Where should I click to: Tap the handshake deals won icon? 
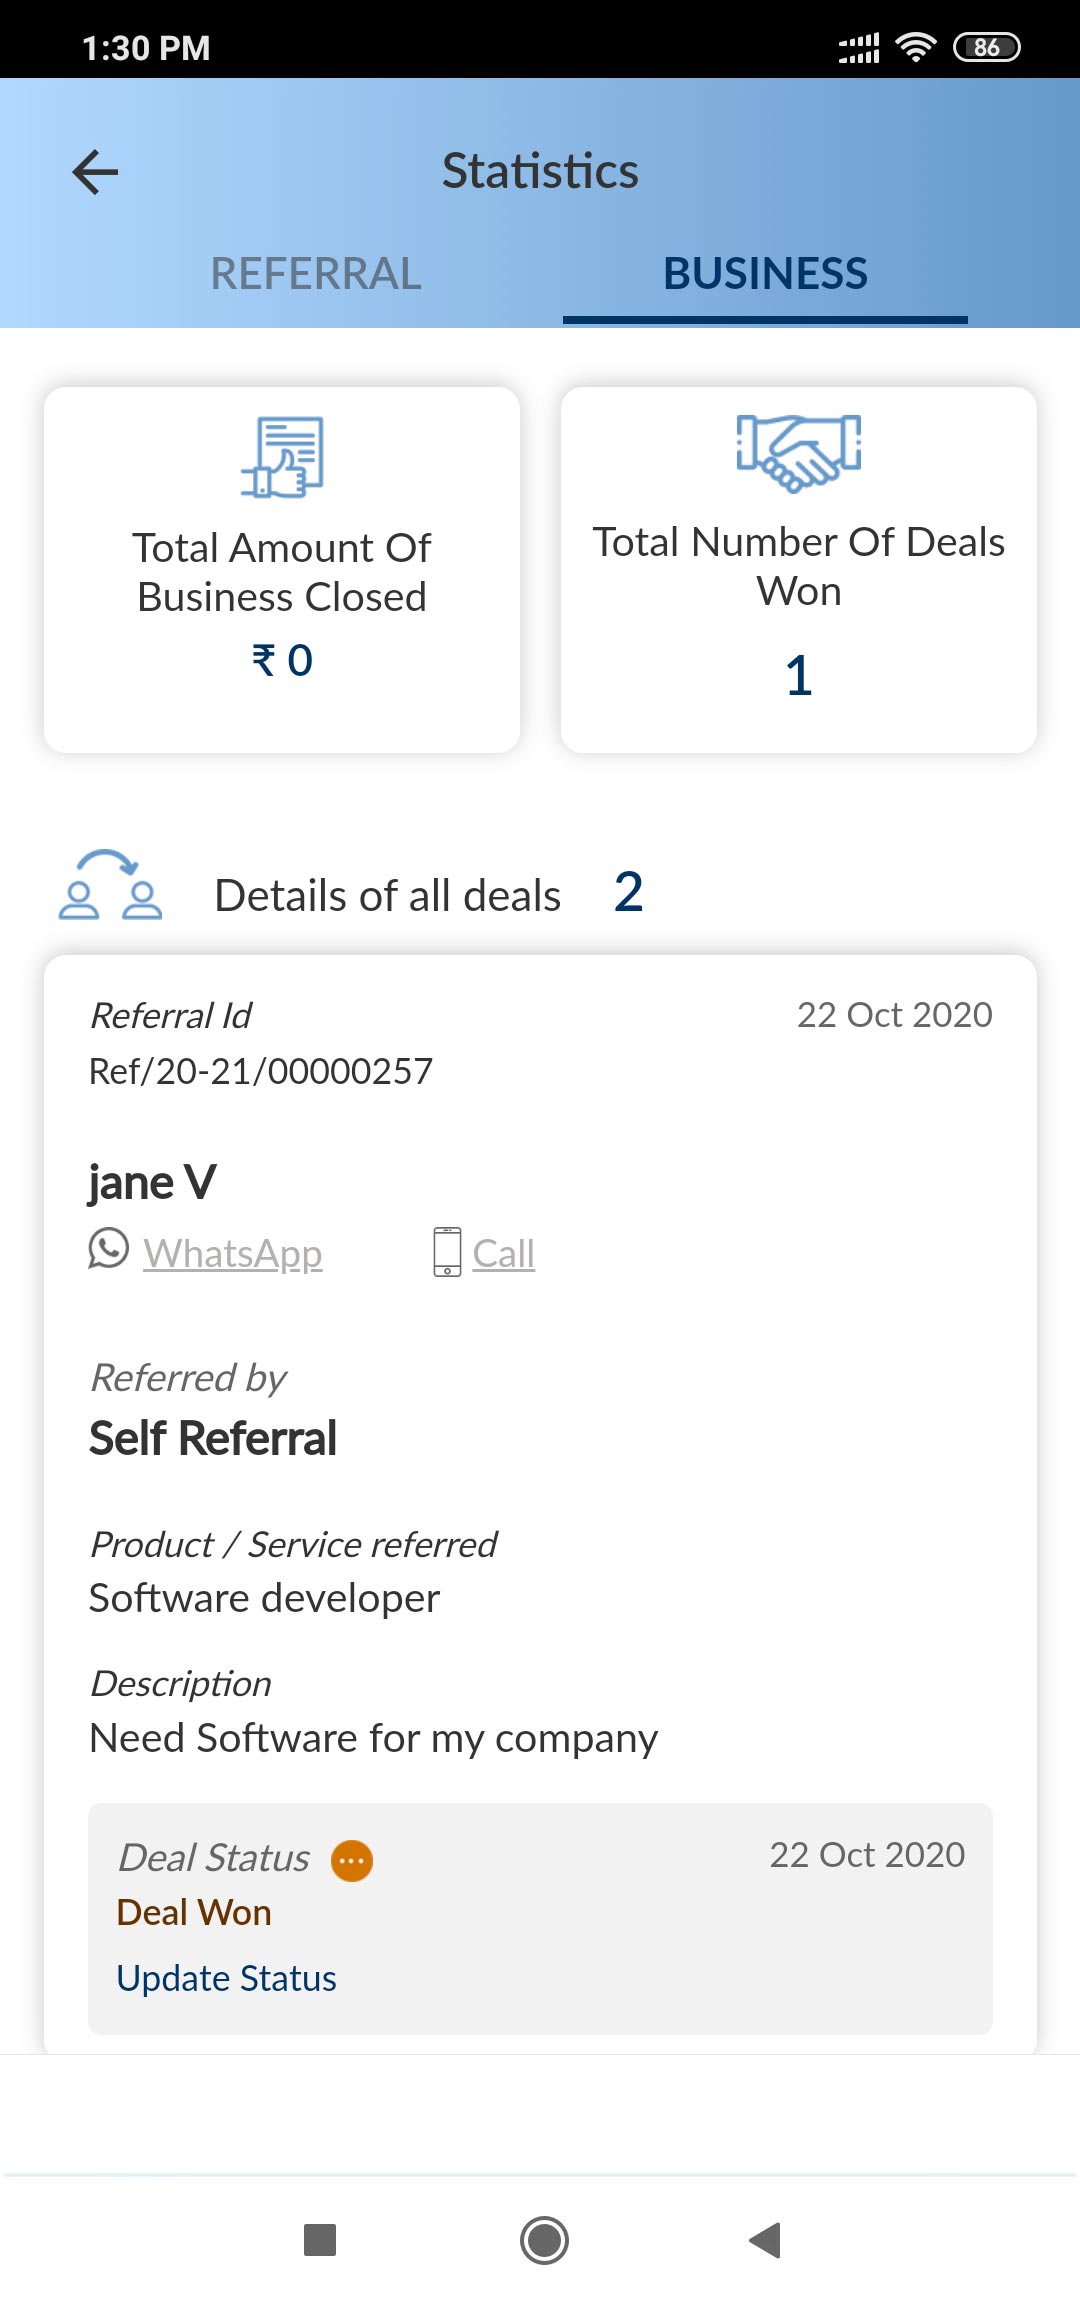(798, 453)
